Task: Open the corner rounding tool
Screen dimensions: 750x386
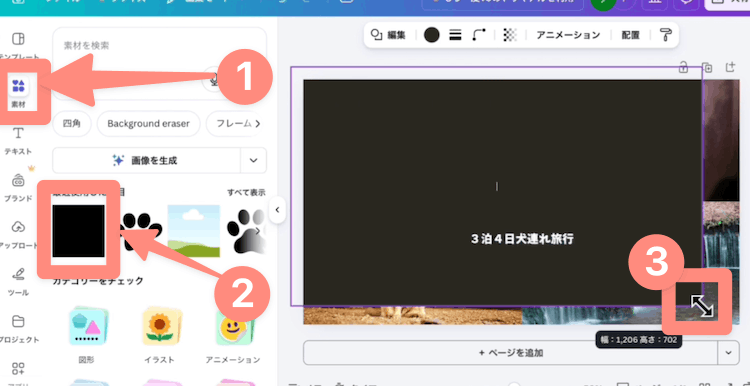Action: coord(479,34)
